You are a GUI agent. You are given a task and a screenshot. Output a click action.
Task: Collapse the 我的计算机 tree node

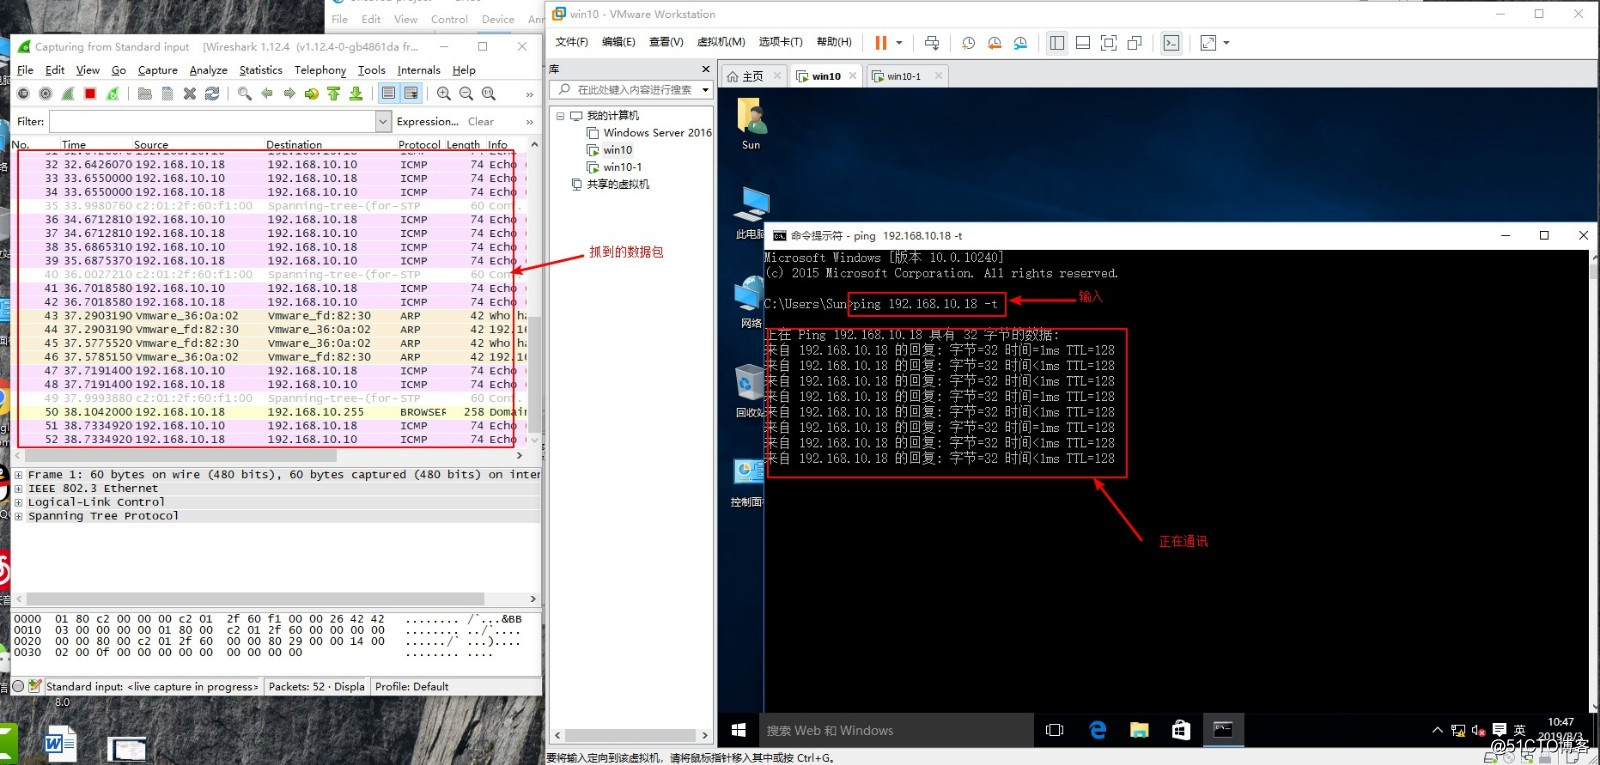point(560,115)
